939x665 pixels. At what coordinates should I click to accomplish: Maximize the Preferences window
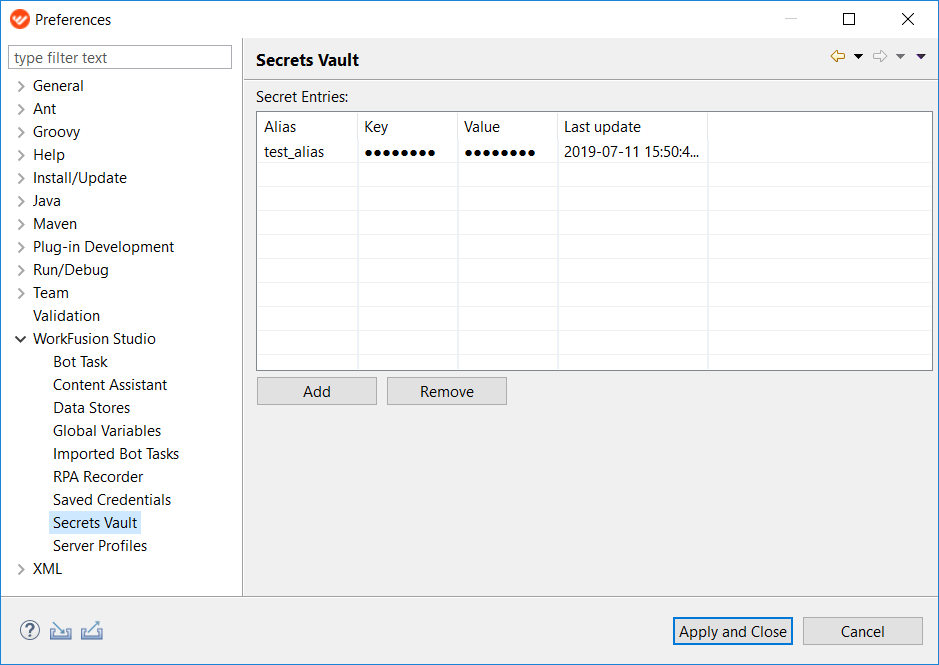tap(849, 19)
